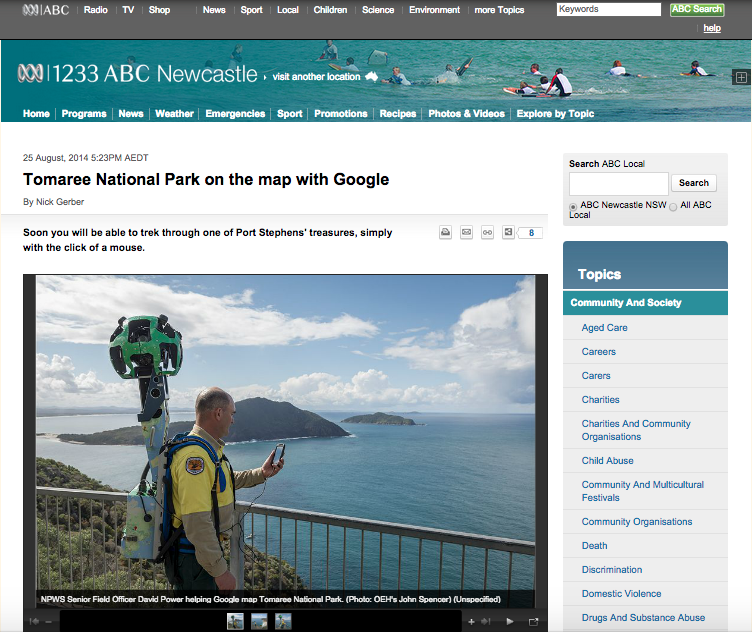
Task: Open Drugs And Substance Abuse topic
Action: coord(643,618)
